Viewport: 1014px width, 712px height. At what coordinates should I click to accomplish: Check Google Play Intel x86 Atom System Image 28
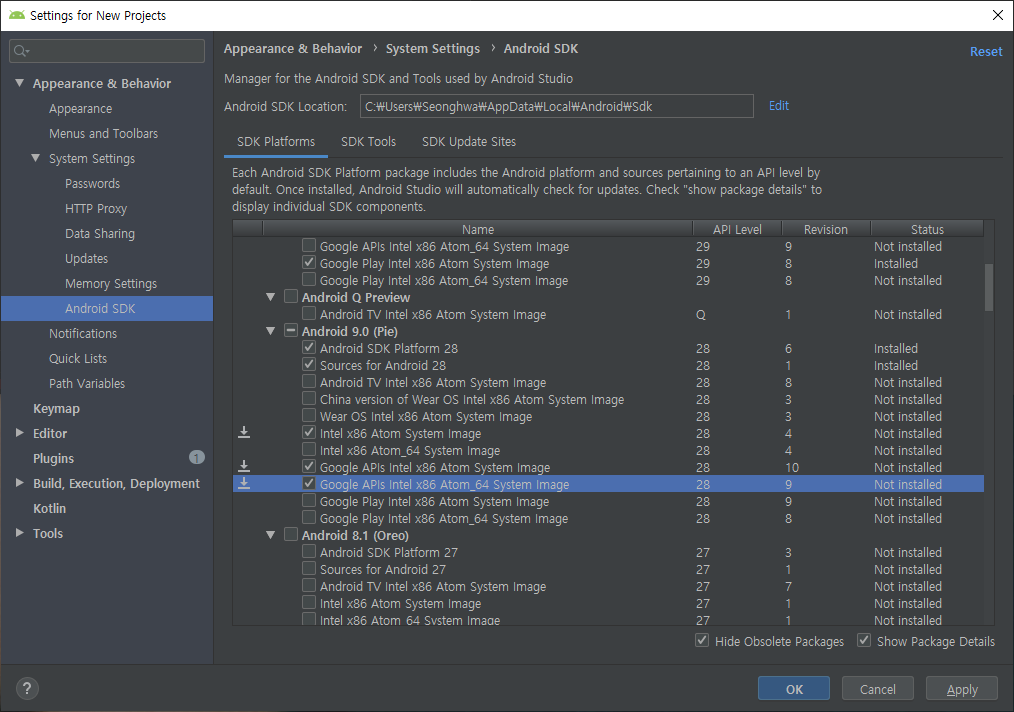[x=309, y=501]
